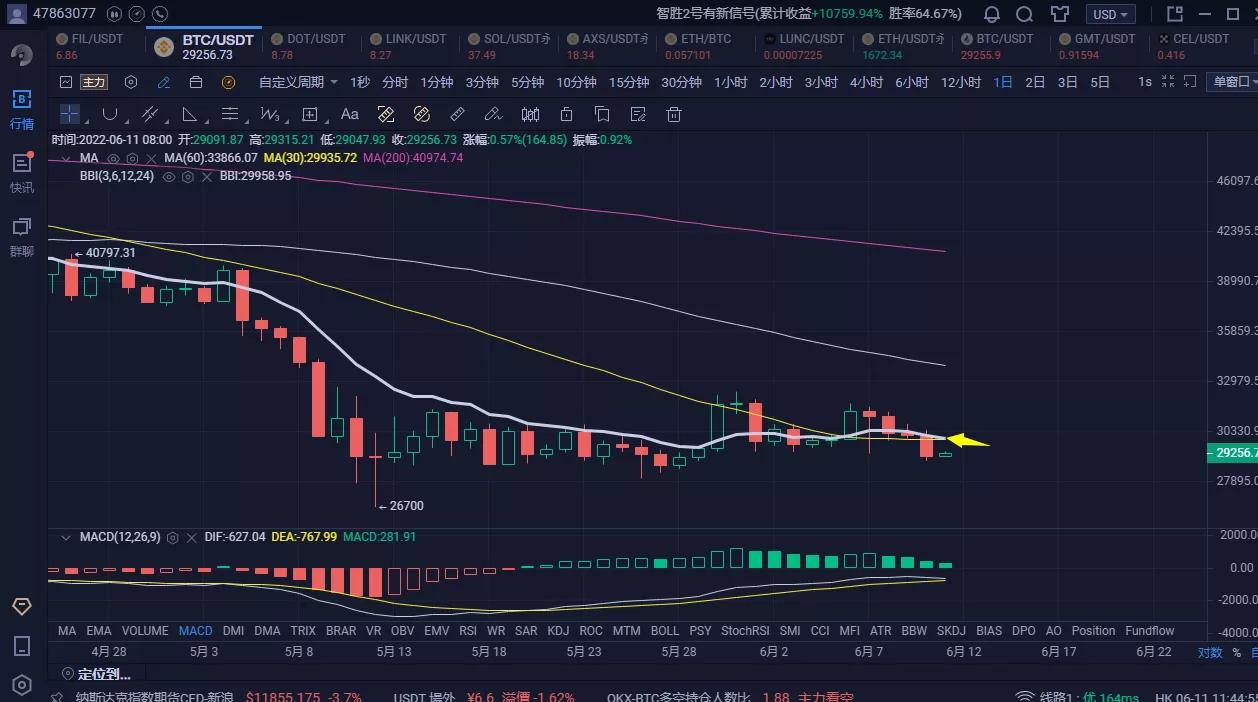Viewport: 1258px width, 702px height.
Task: Open the 快讯 news flash sidebar section
Action: [22, 173]
